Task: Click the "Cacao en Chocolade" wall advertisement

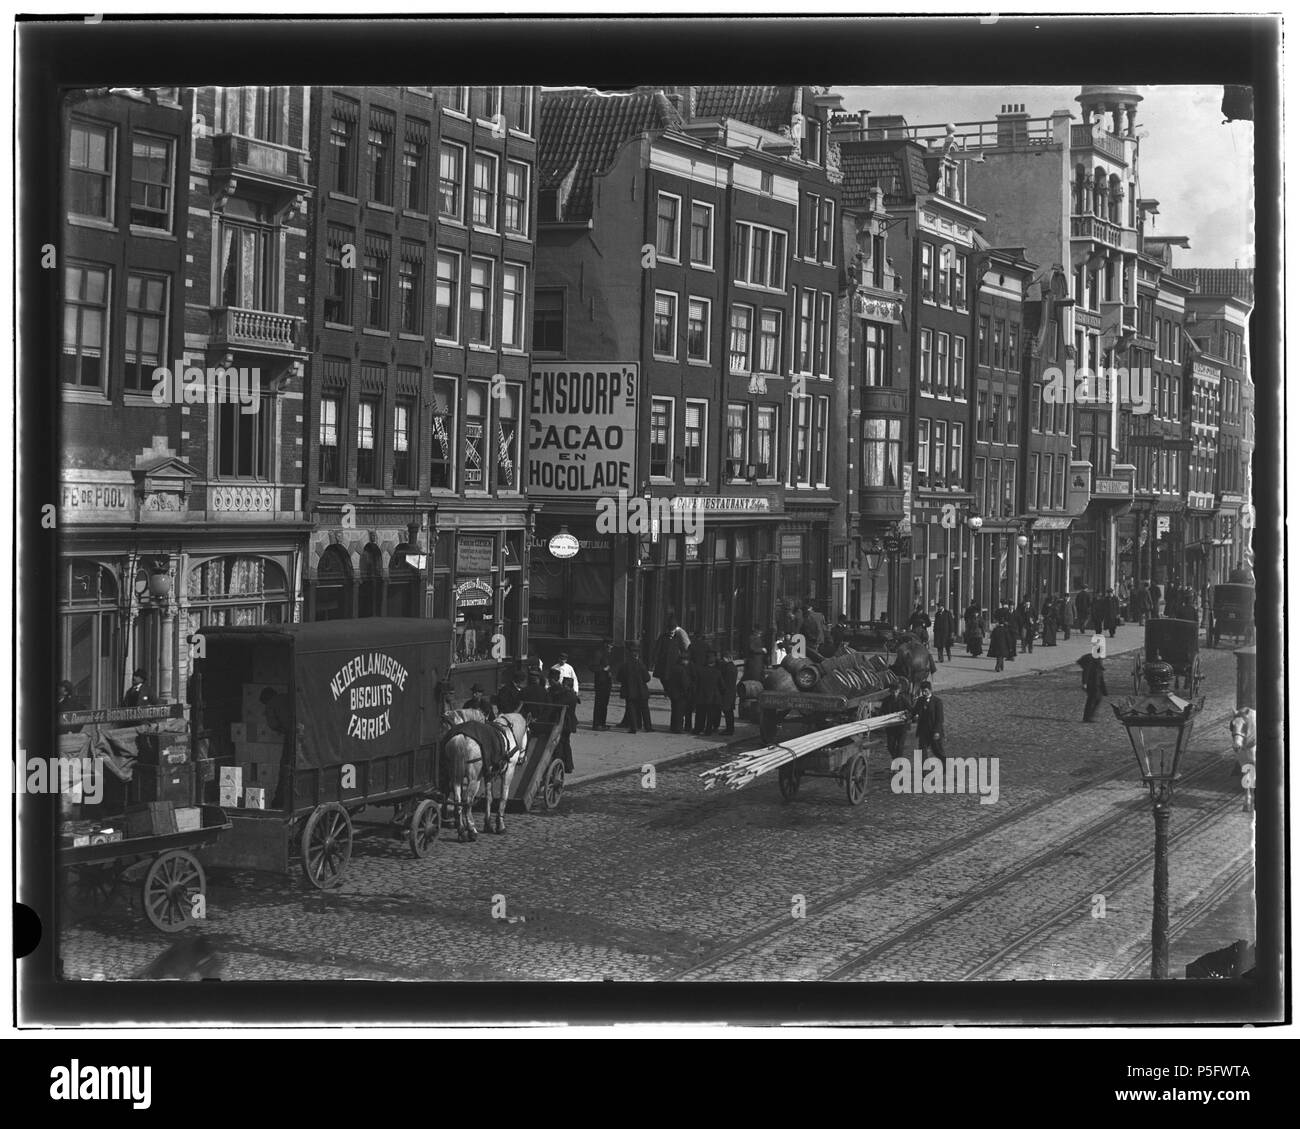Action: point(583,428)
